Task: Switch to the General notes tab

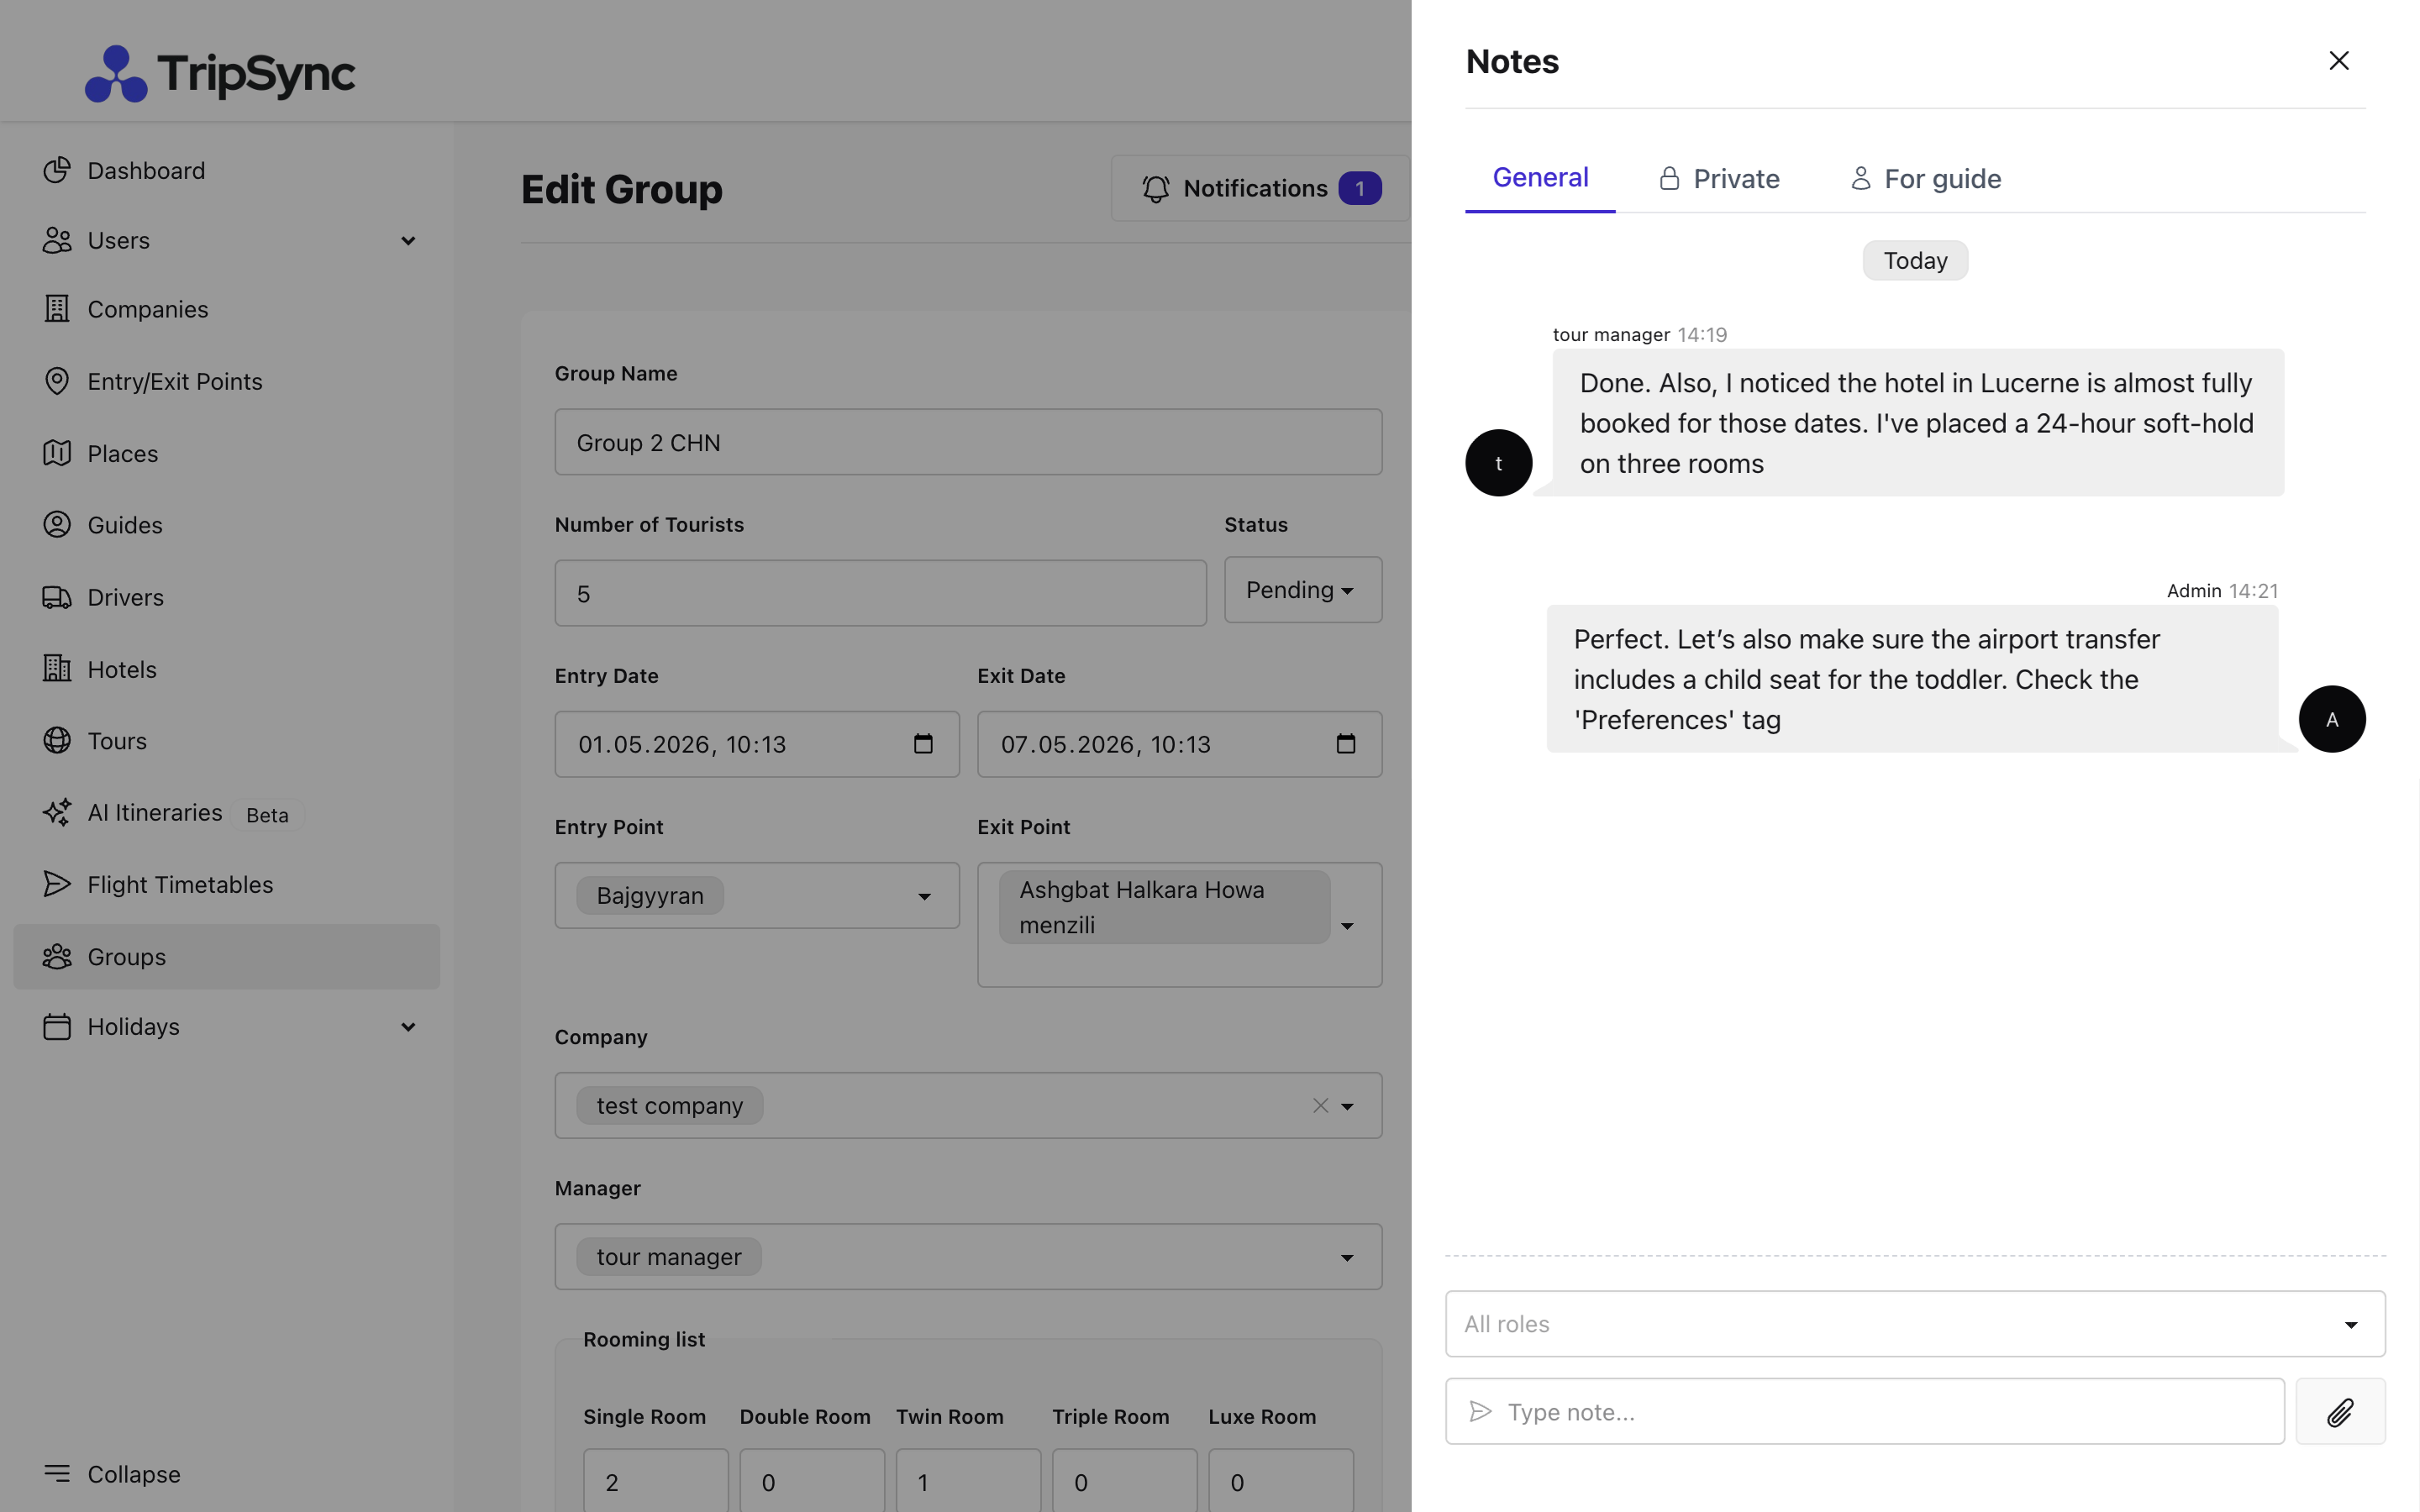Action: [x=1540, y=178]
